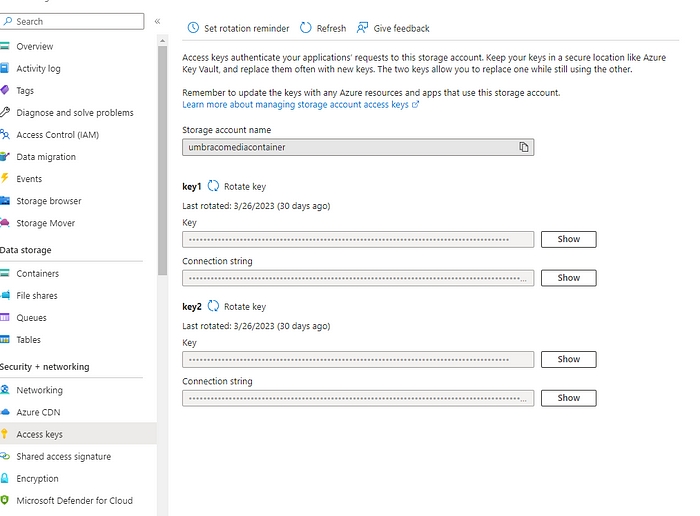
Task: Click the key1 rotate key icon
Action: point(213,186)
